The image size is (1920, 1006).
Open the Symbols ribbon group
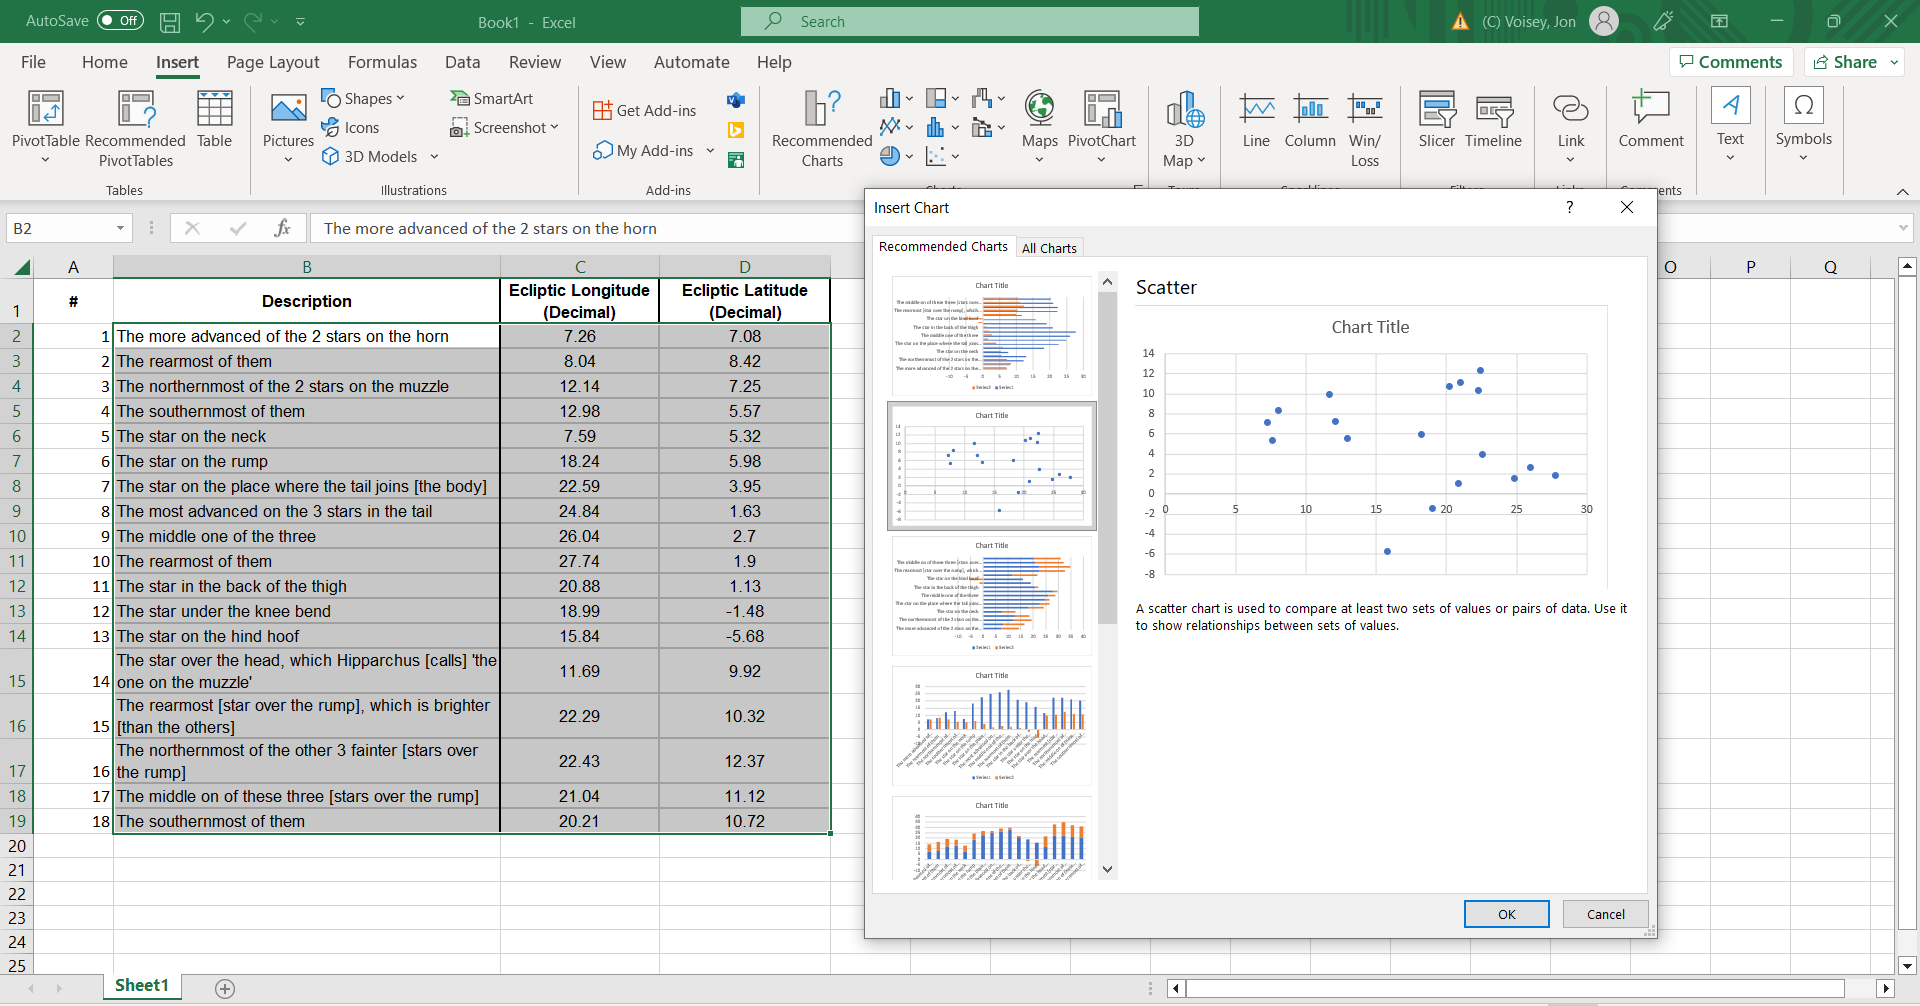(x=1804, y=125)
